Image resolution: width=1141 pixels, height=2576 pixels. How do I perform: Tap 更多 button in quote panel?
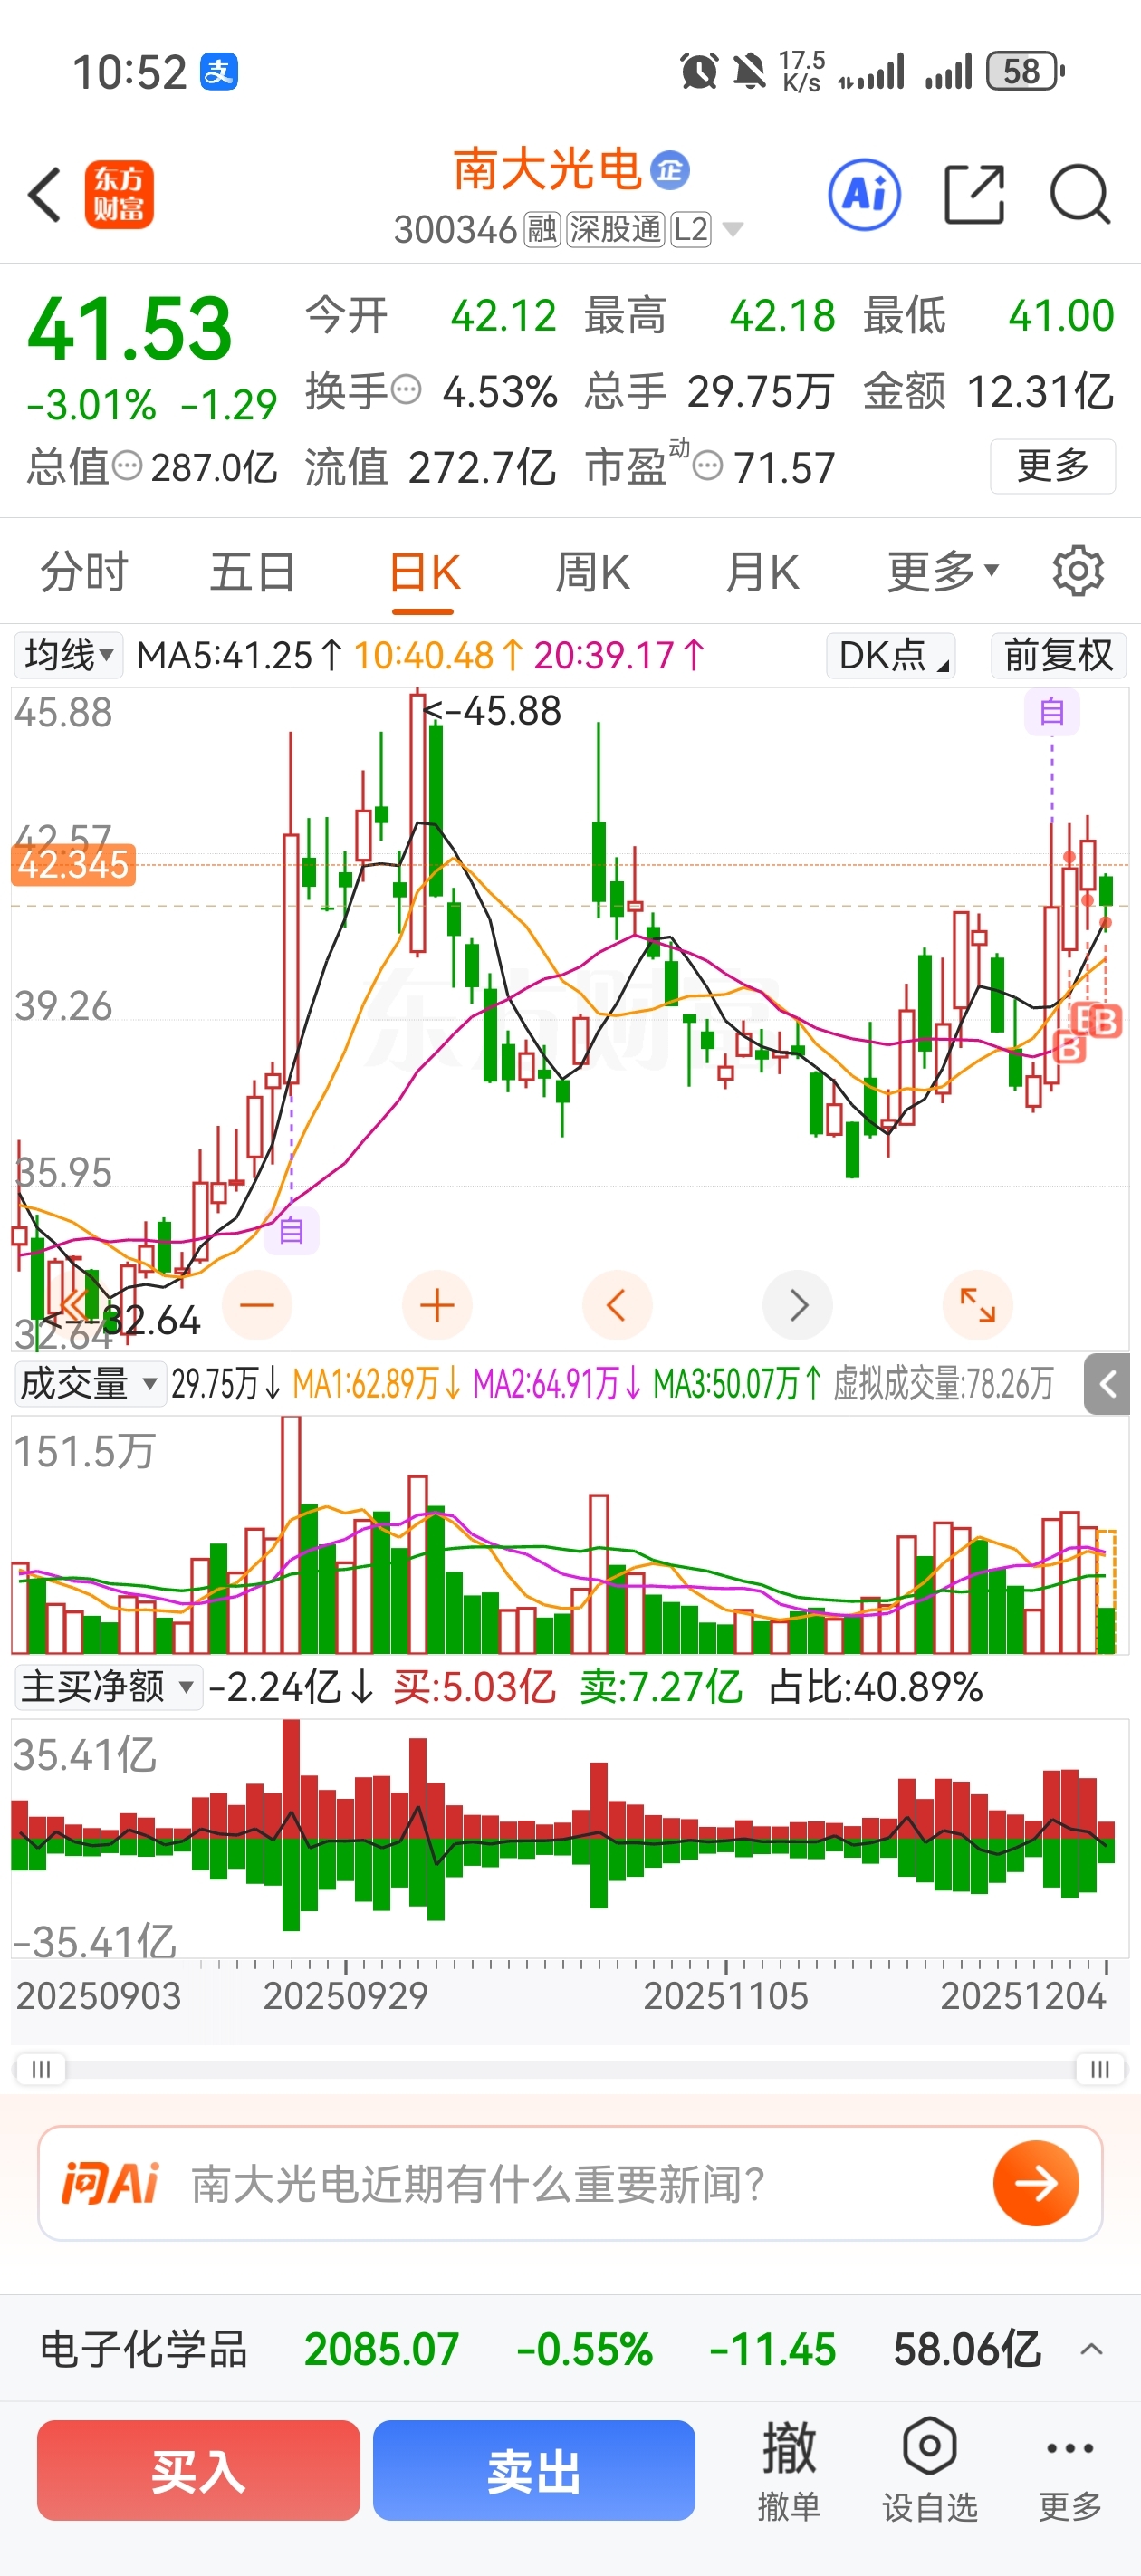[x=1052, y=466]
